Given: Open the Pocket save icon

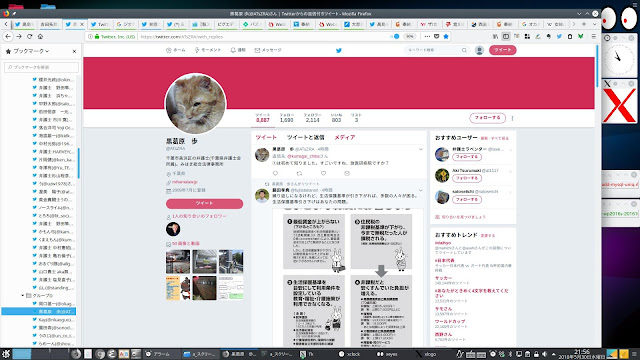Looking at the screenshot, I should tap(436, 36).
